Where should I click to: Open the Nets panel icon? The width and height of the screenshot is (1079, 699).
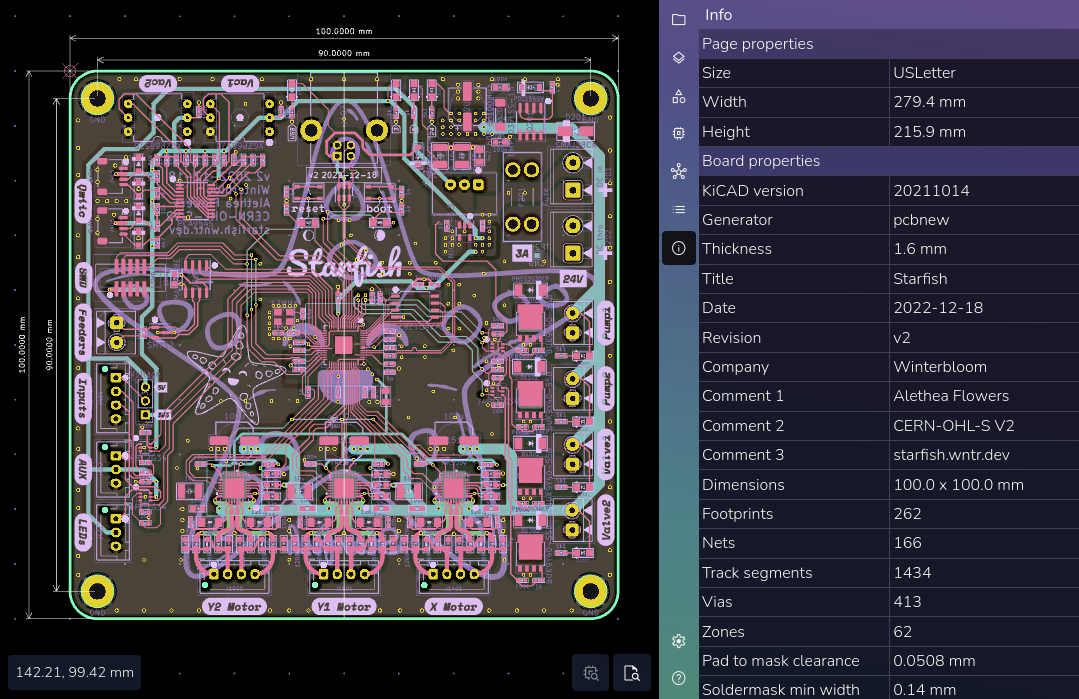[679, 172]
